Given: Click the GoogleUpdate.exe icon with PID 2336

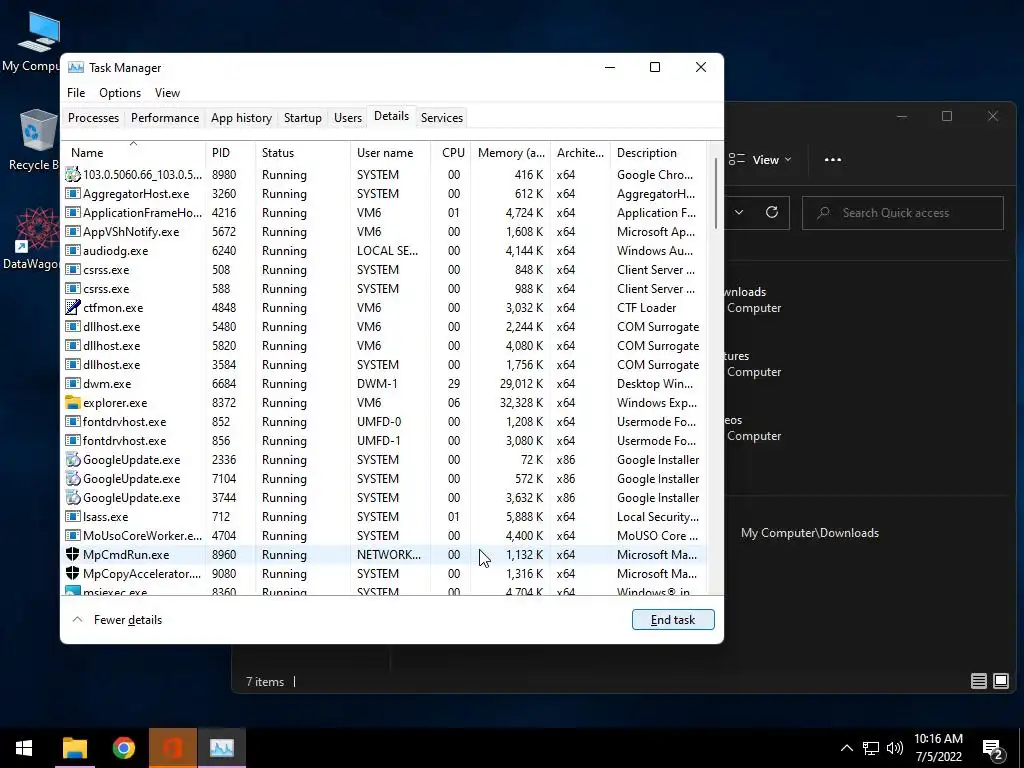Looking at the screenshot, I should click(72, 460).
